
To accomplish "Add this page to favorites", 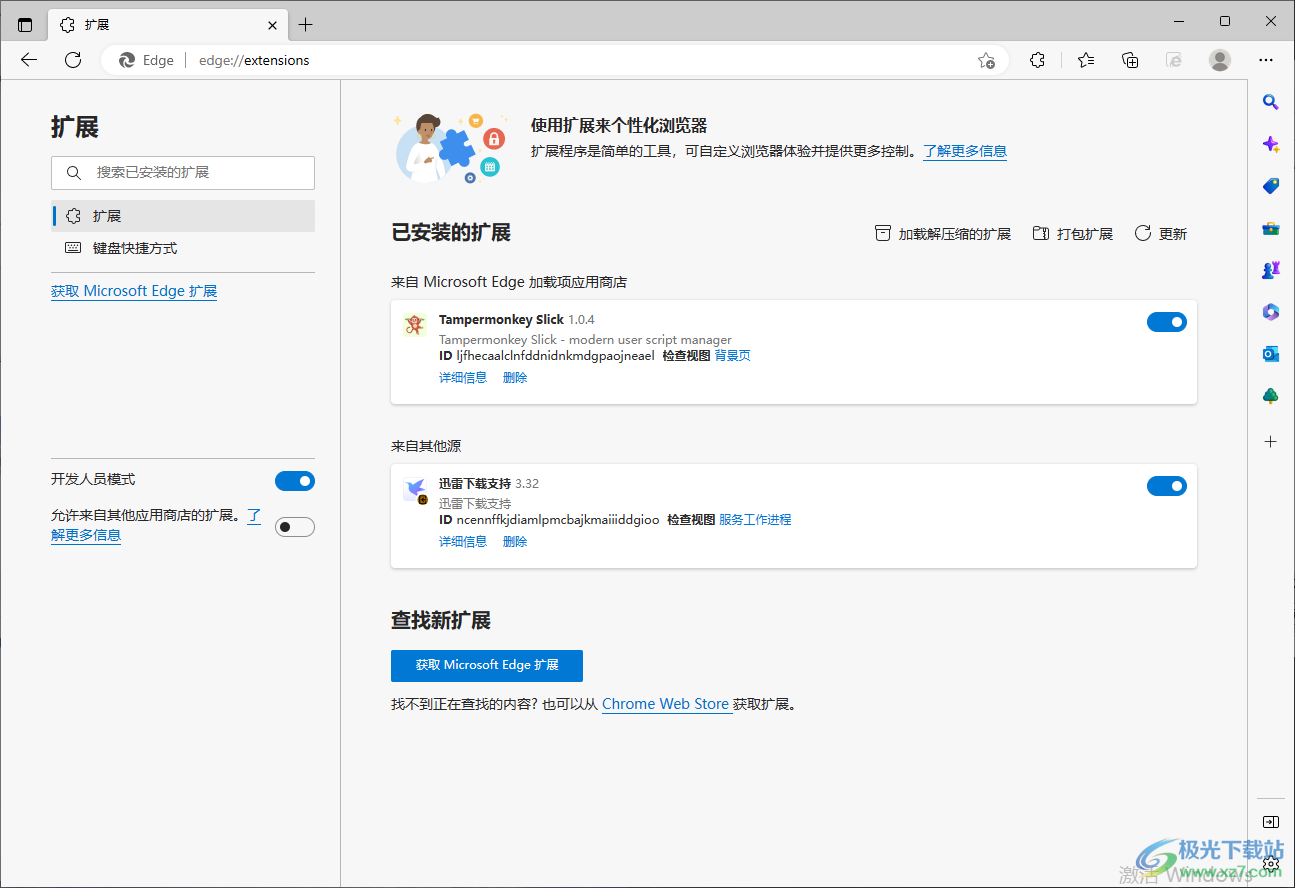I will pyautogui.click(x=986, y=60).
